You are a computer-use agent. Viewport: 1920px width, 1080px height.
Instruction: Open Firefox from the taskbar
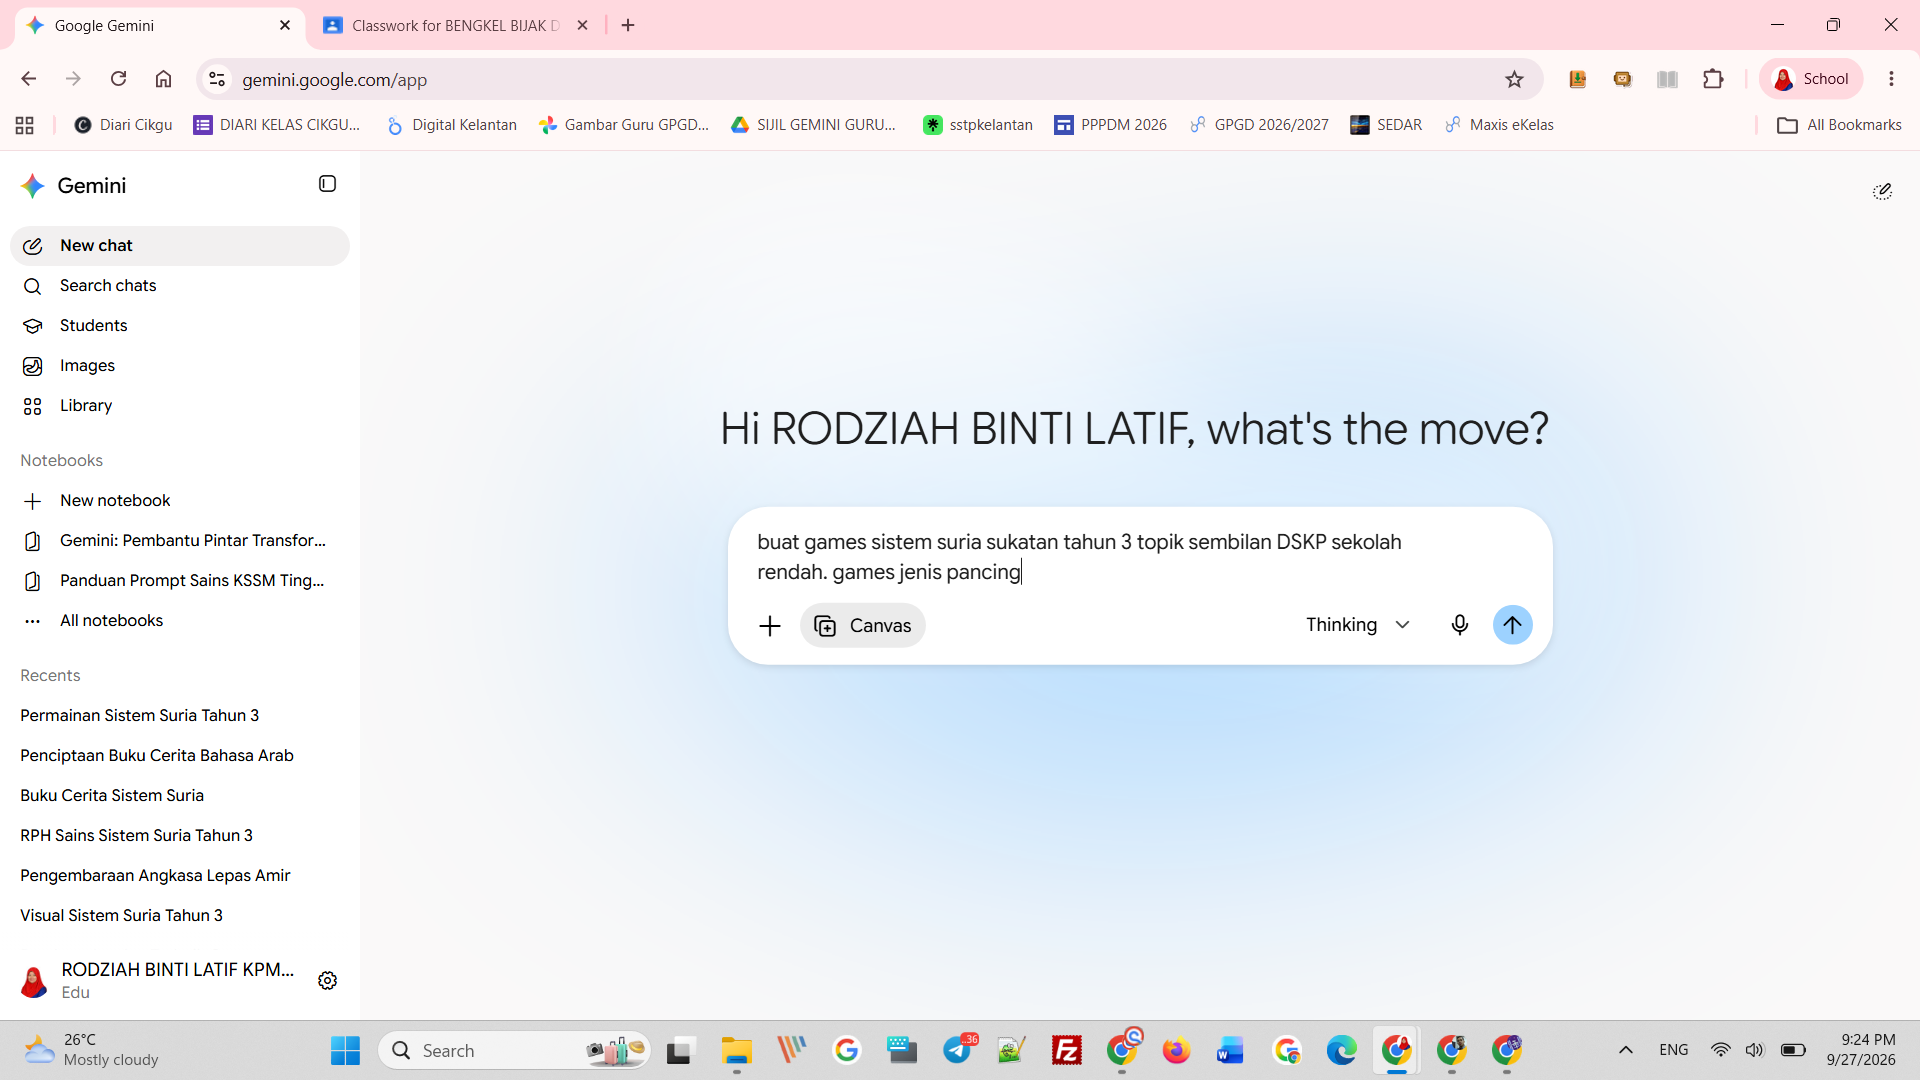[1176, 1050]
